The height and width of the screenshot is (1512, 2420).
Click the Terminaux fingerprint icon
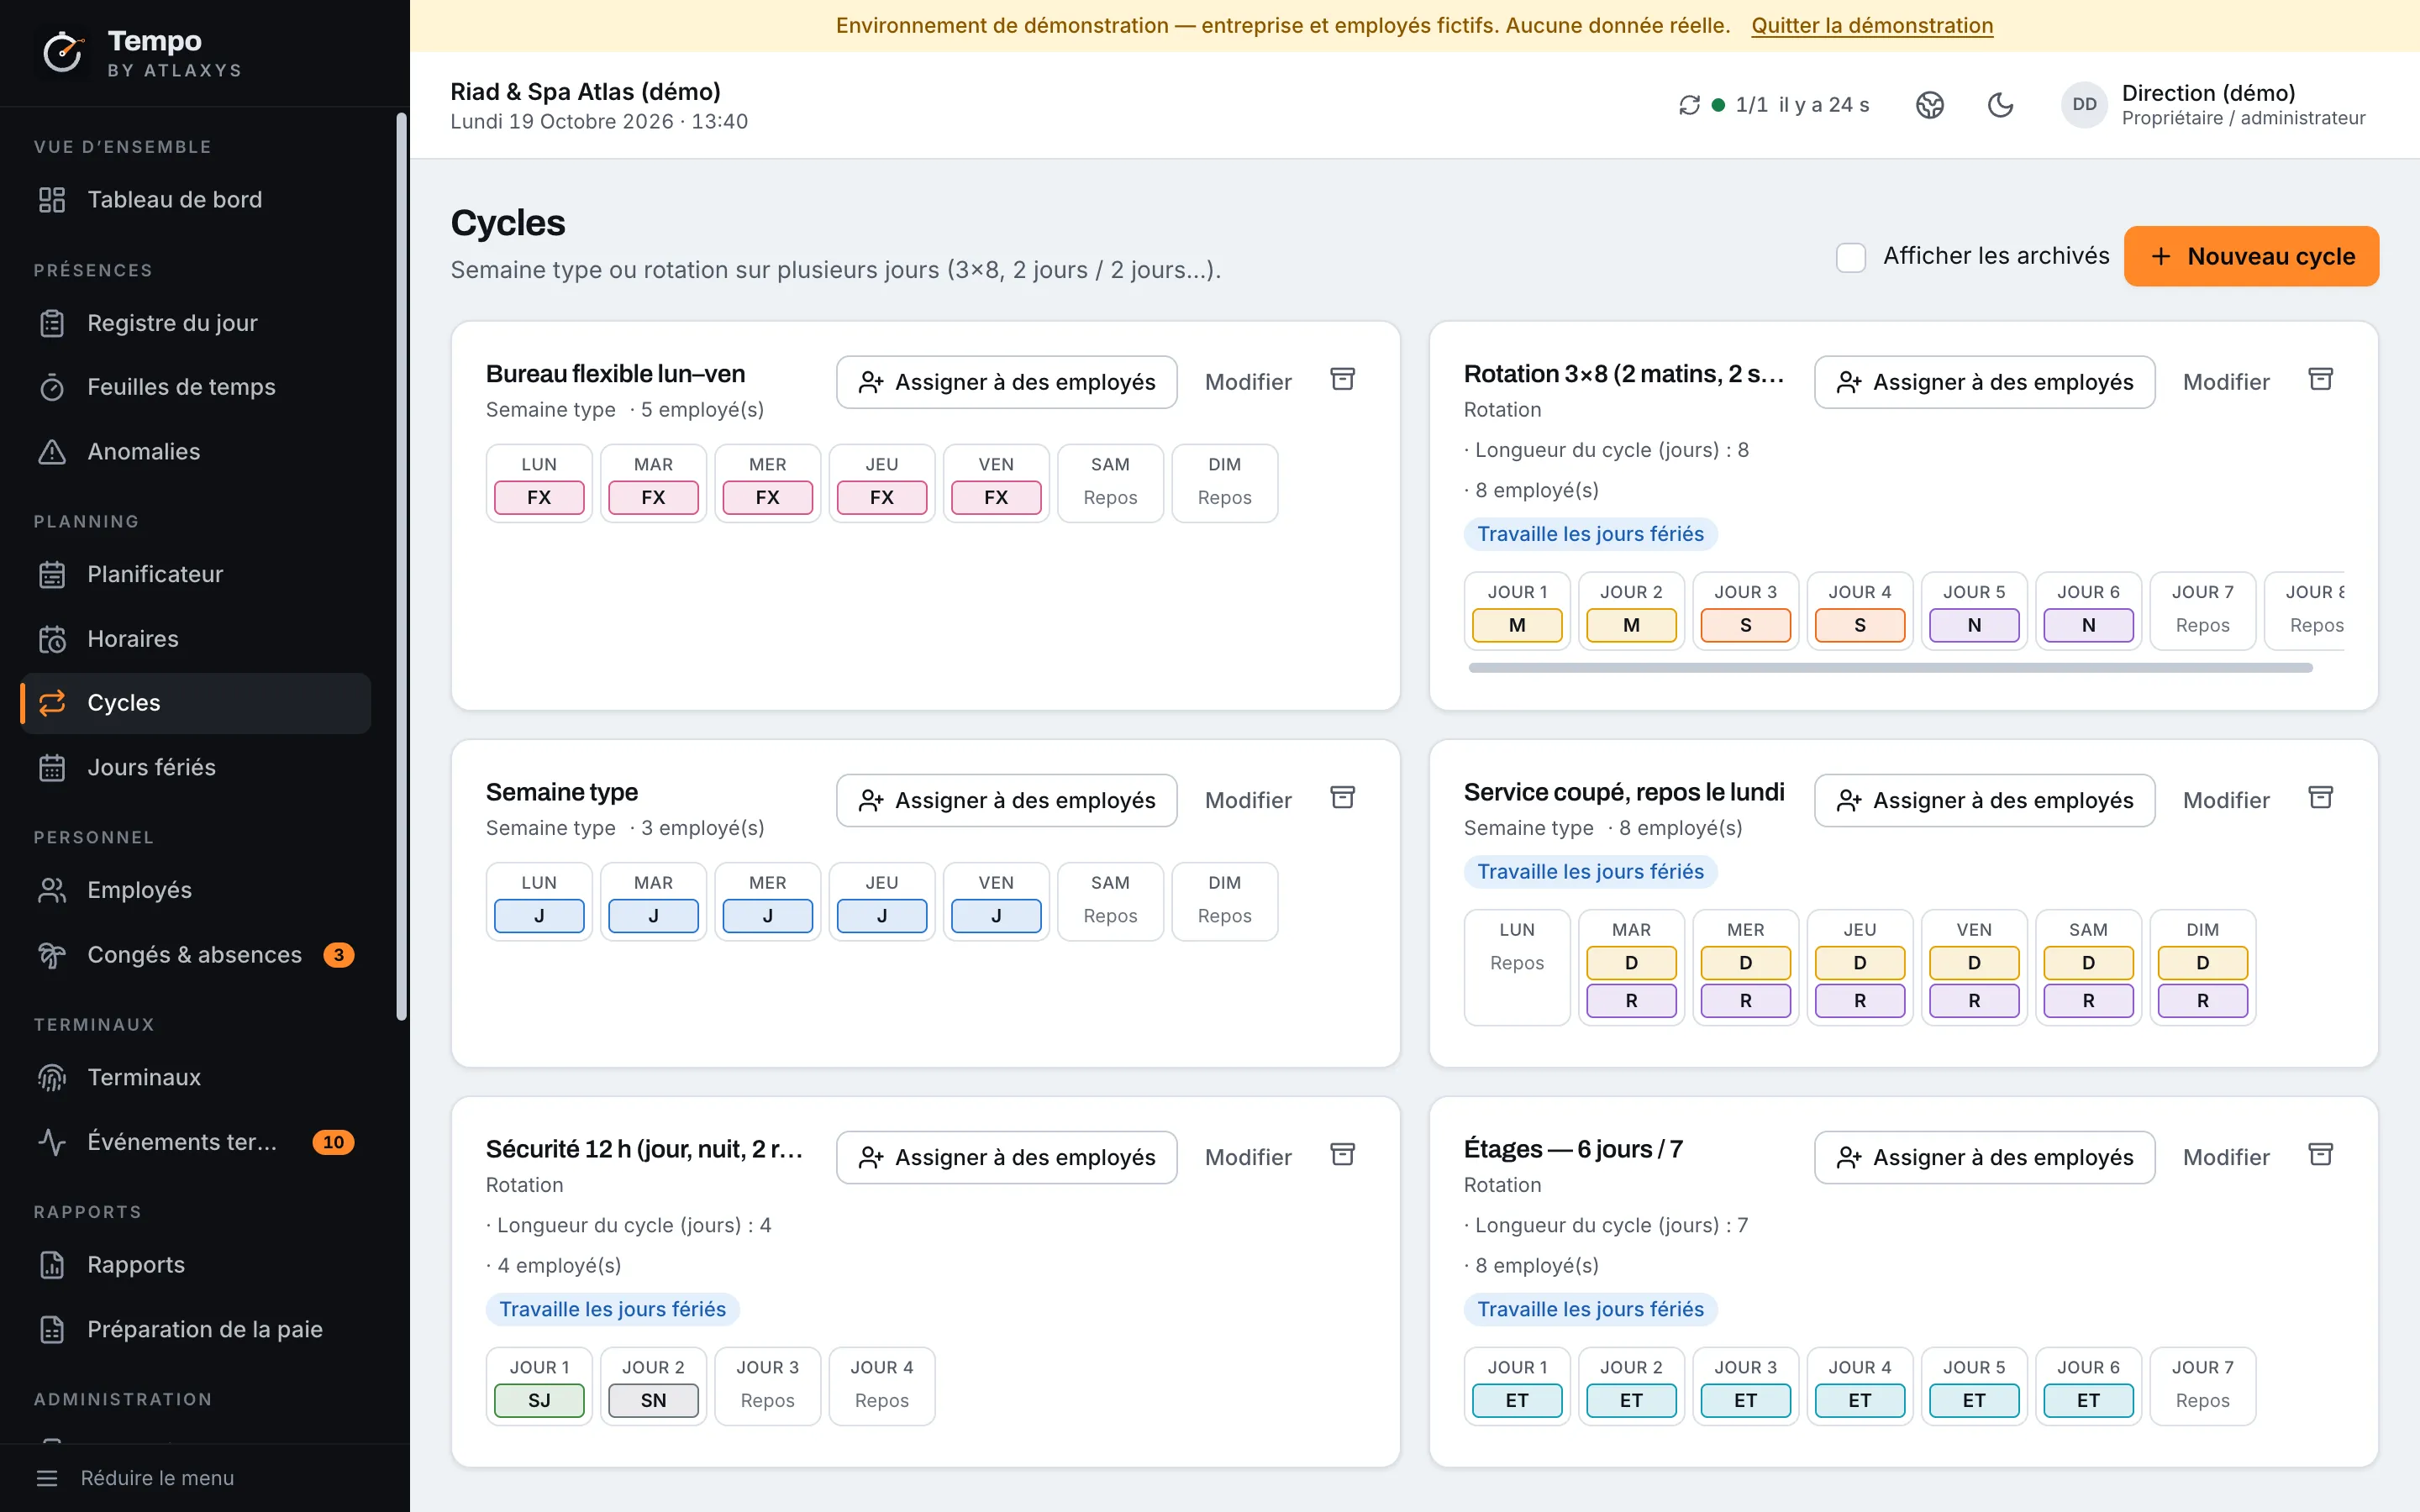[52, 1078]
